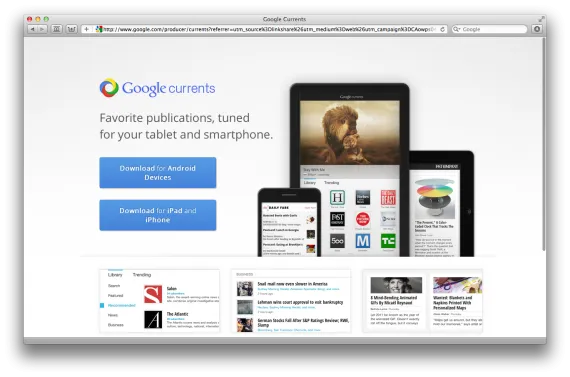Tap the Forbes icon on the tablet
Viewport: 570px width, 377px height.
(x=363, y=197)
